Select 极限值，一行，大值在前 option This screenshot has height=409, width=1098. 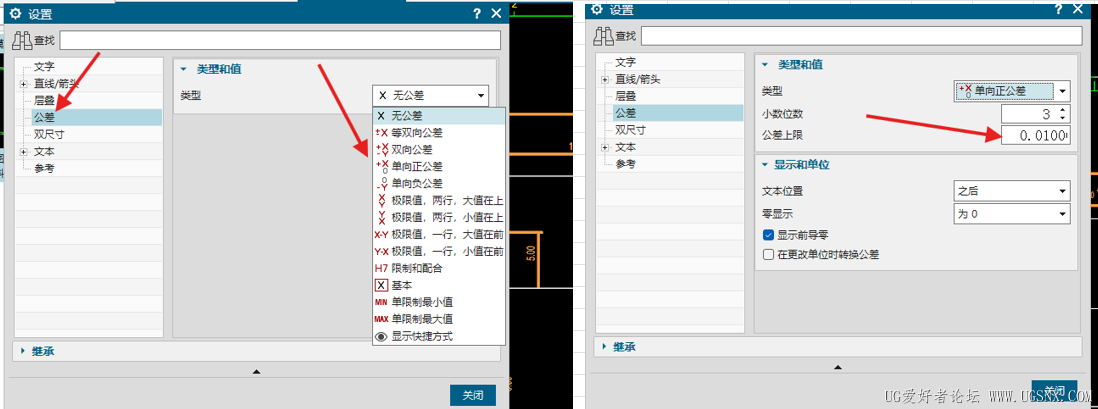(438, 235)
